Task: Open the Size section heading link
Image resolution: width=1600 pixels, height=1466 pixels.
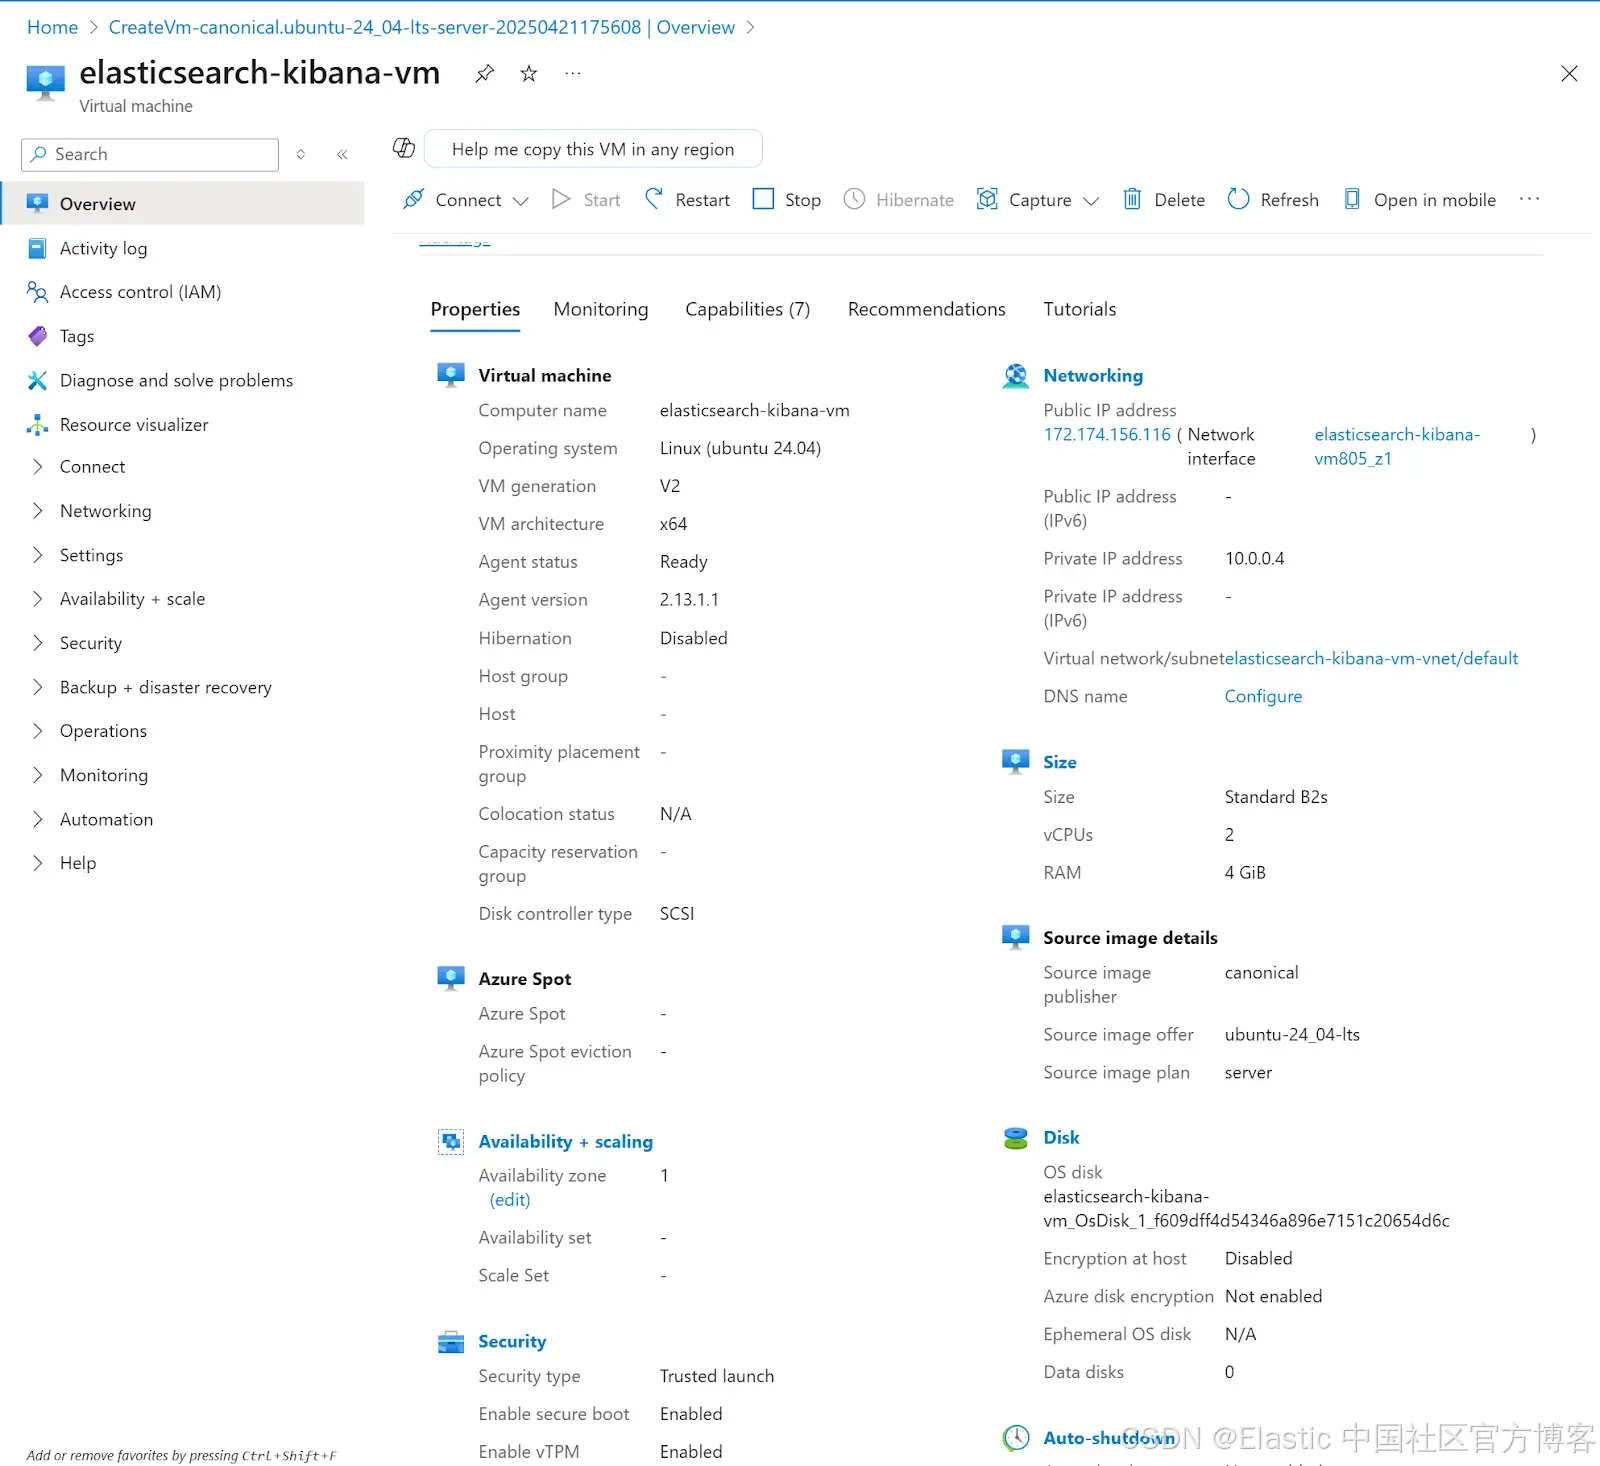Action: click(x=1060, y=762)
